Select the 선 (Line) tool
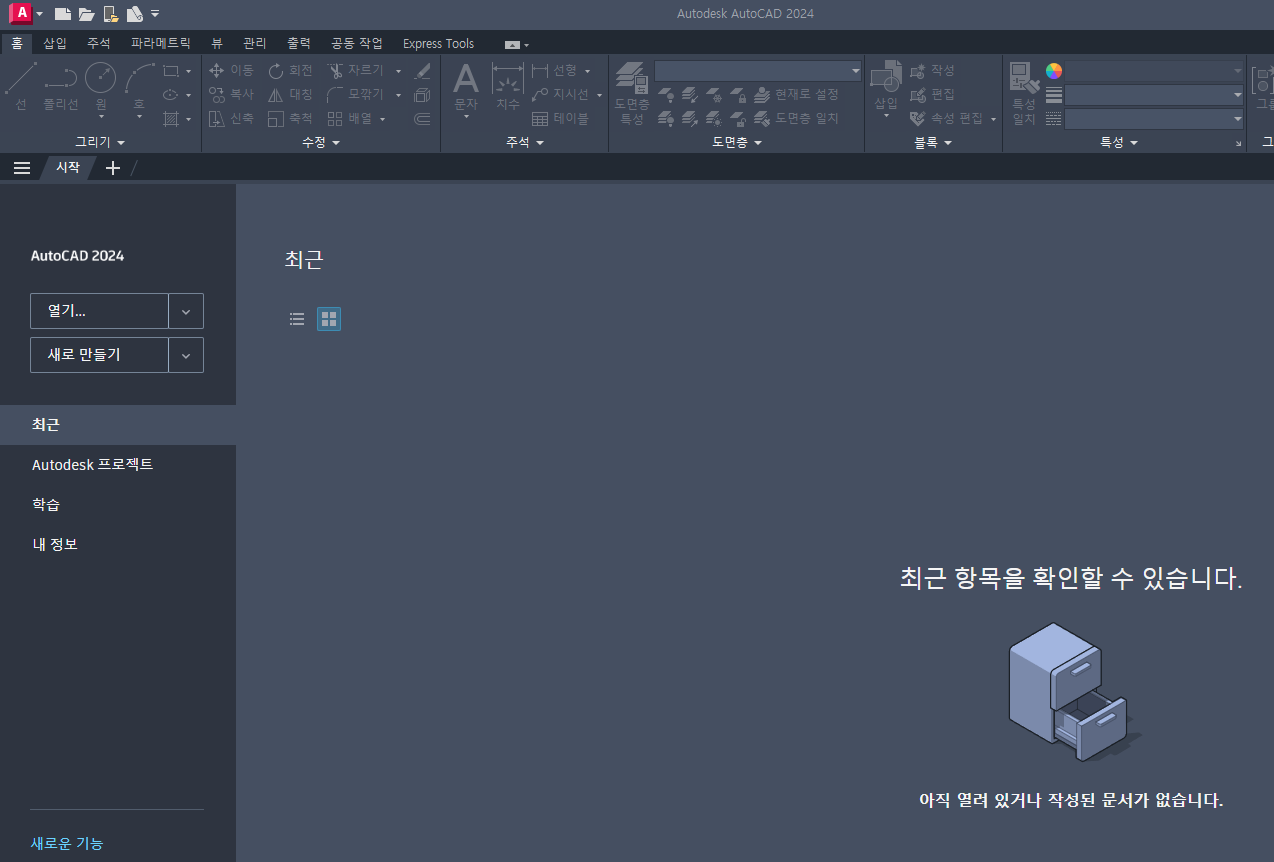This screenshot has height=862, width=1274. [x=21, y=78]
